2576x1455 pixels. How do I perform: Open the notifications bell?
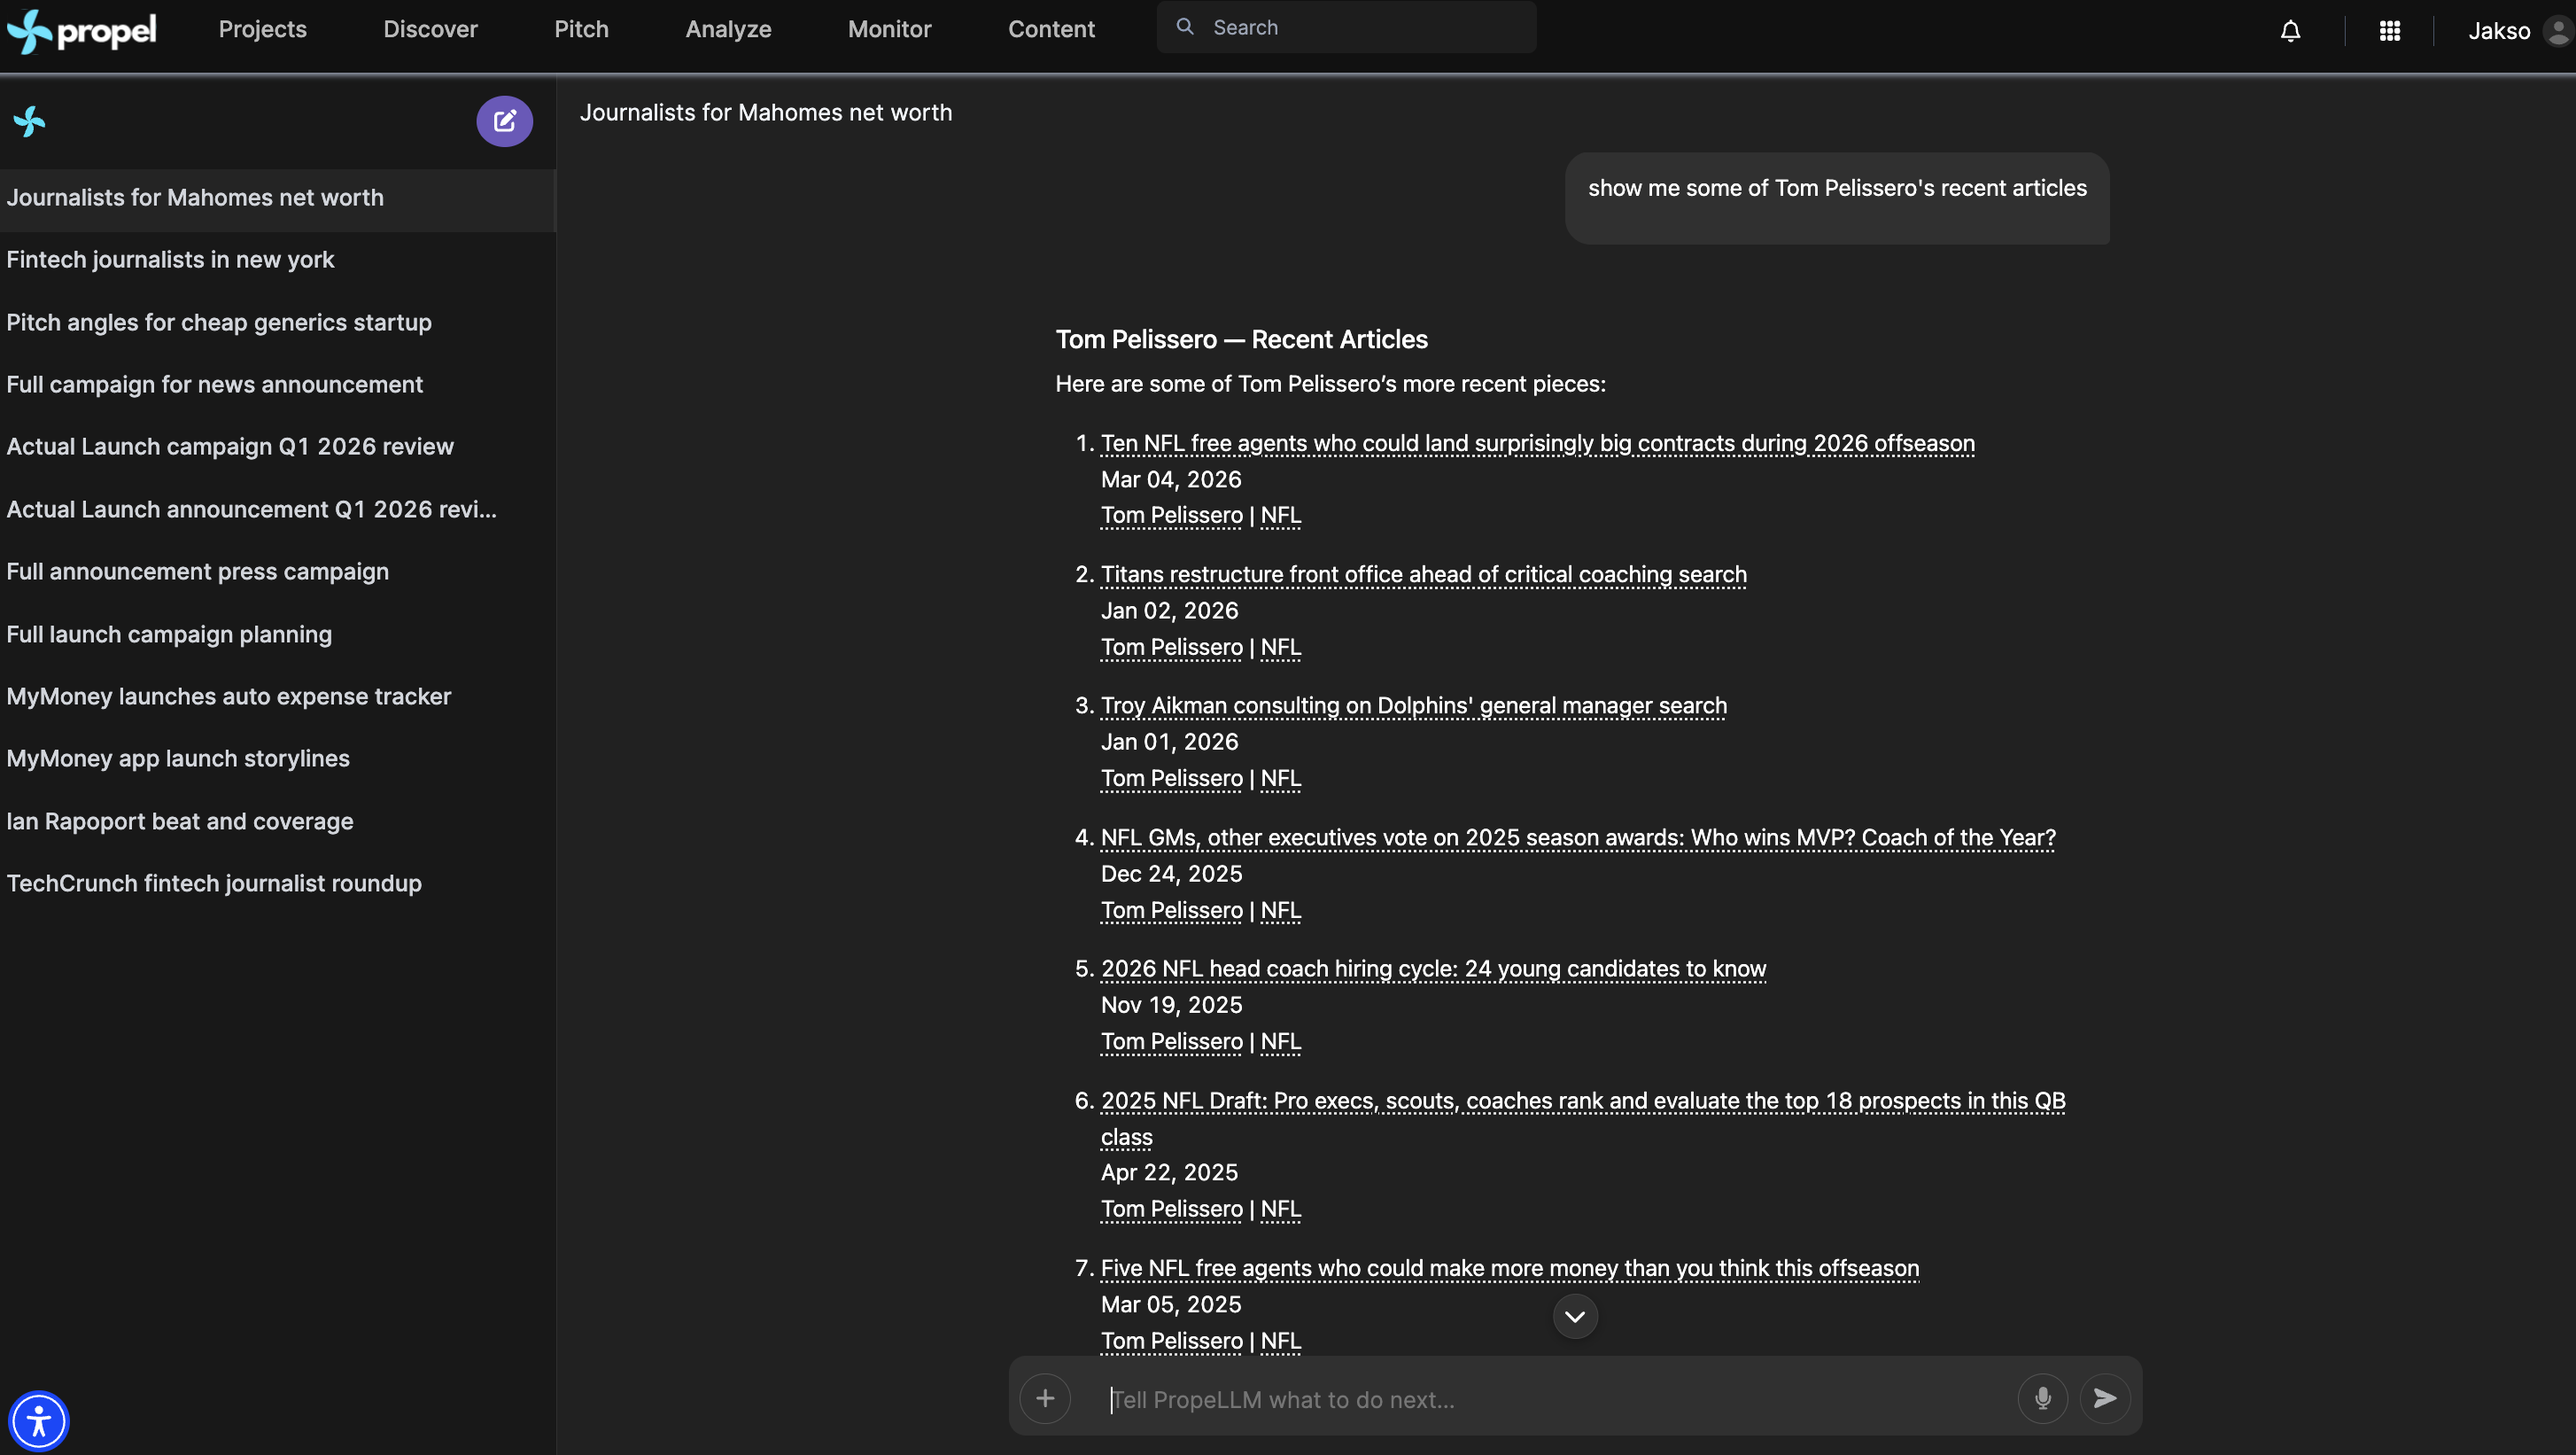[x=2290, y=31]
